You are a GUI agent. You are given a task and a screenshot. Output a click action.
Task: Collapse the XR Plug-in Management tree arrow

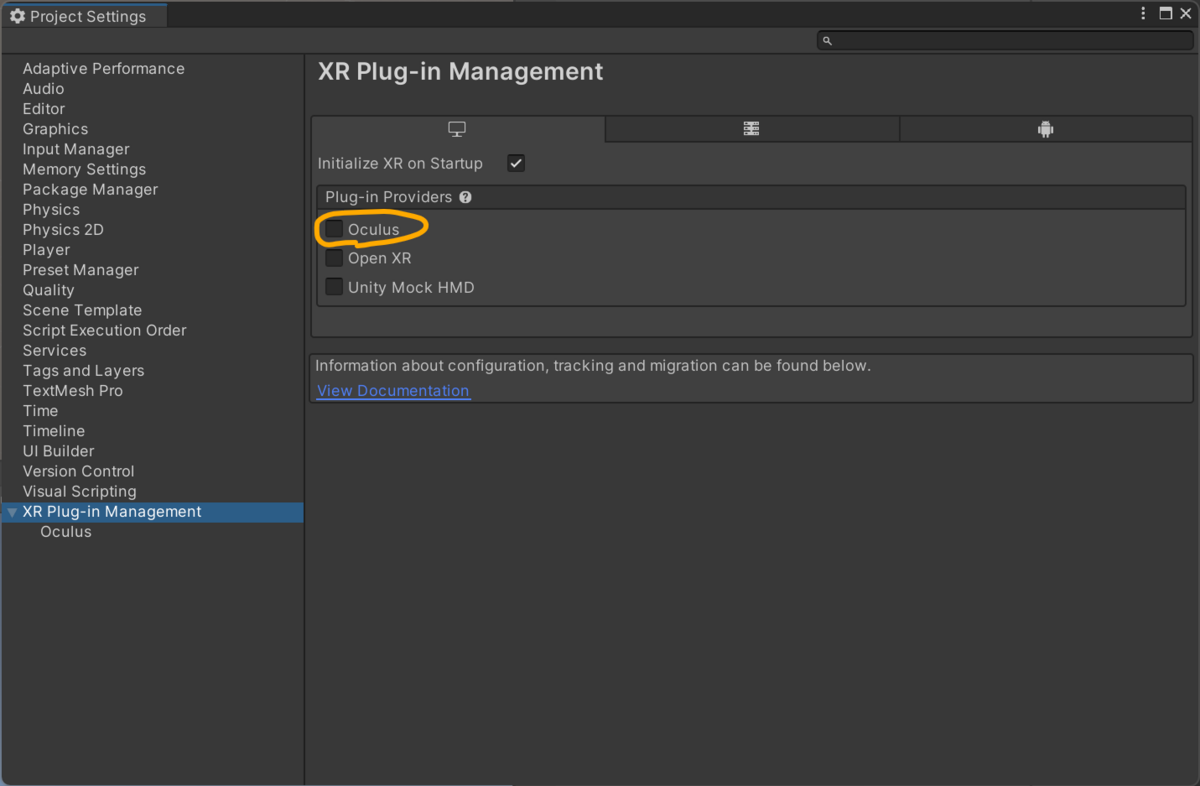pyautogui.click(x=12, y=512)
